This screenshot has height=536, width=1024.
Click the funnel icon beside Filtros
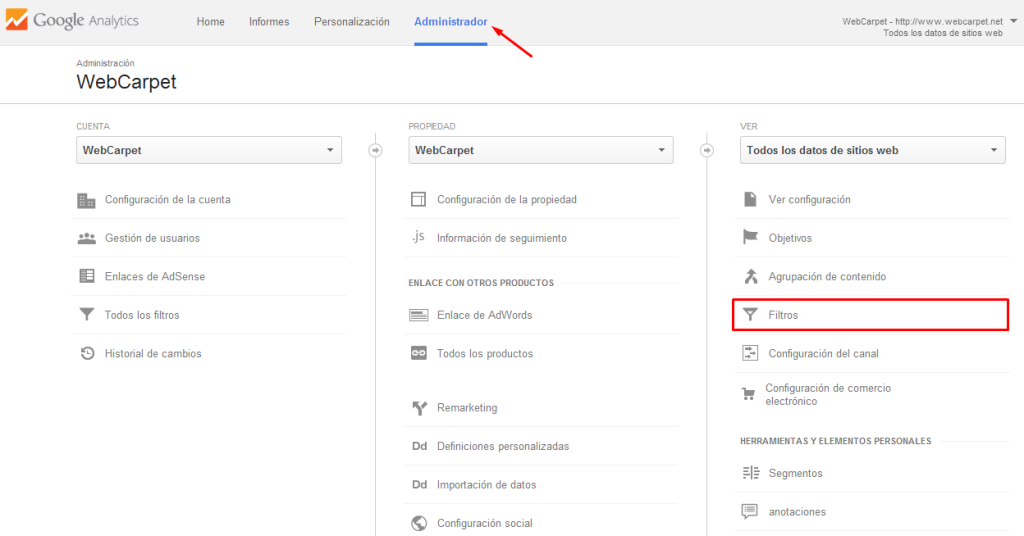coord(750,315)
